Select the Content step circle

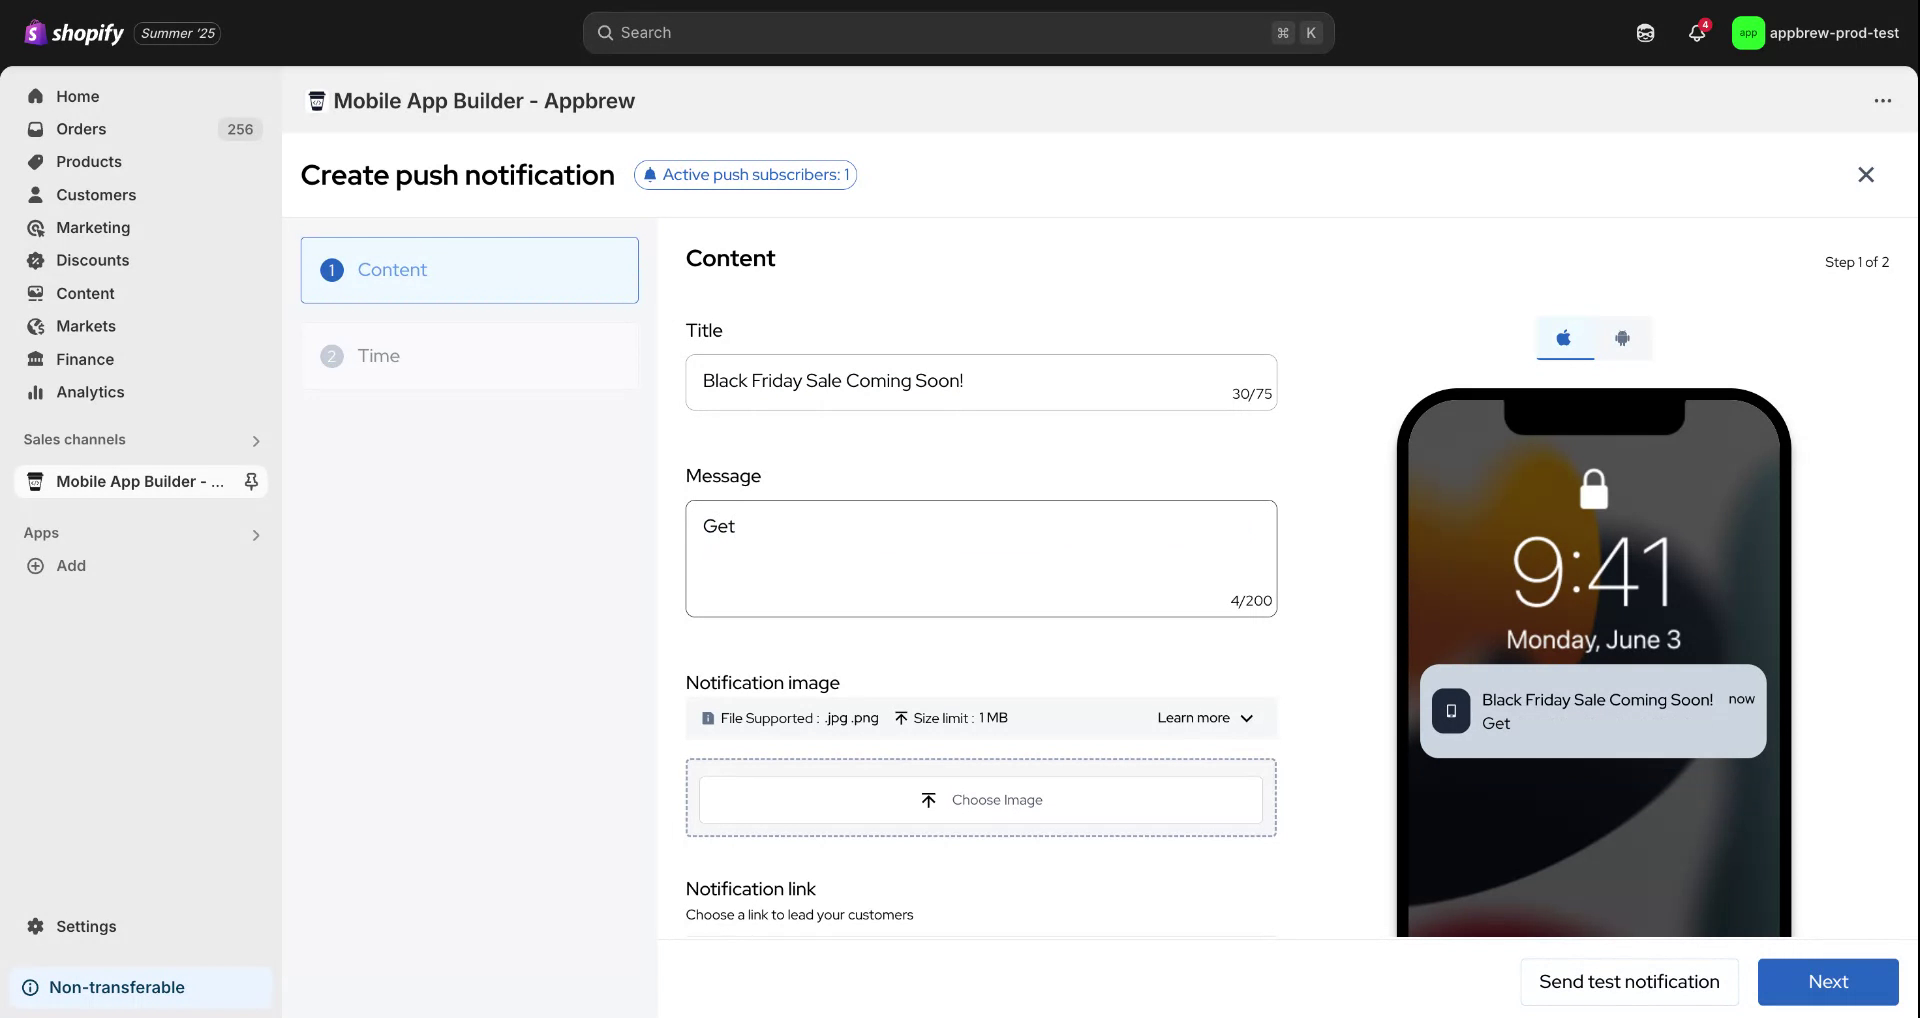(331, 270)
